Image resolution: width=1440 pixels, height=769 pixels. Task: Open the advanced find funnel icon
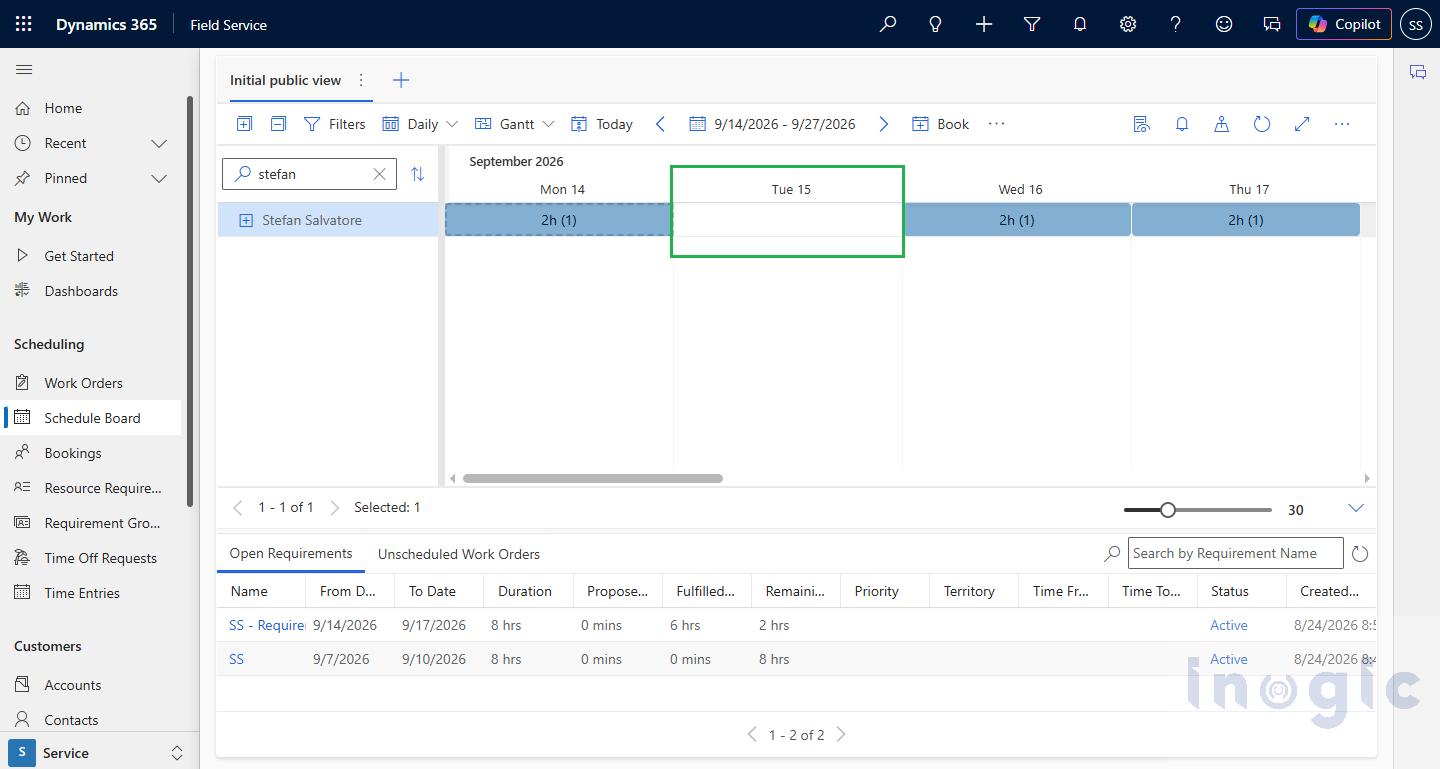(x=1032, y=24)
